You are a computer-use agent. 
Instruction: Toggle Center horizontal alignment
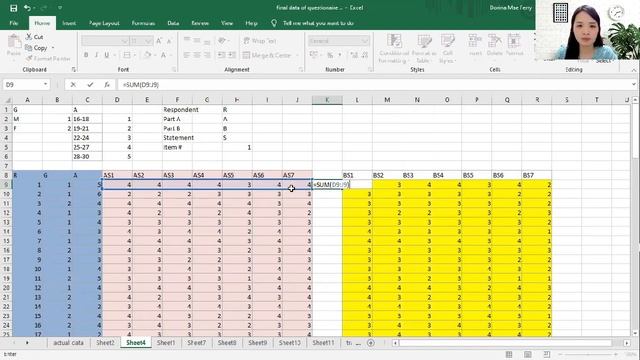coord(197,55)
